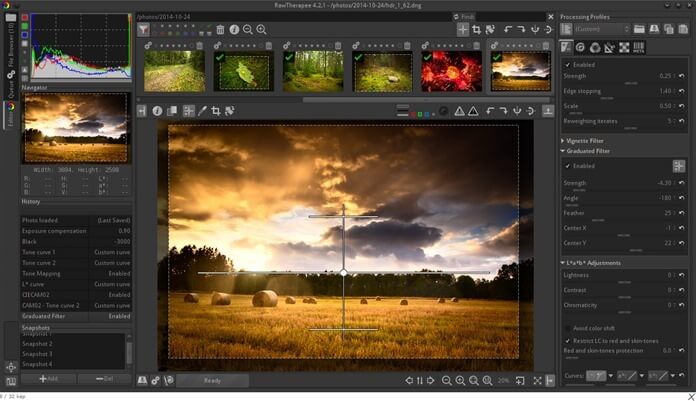Select straighten tool in browser toolbar
The height and width of the screenshot is (401, 696).
tap(490, 30)
